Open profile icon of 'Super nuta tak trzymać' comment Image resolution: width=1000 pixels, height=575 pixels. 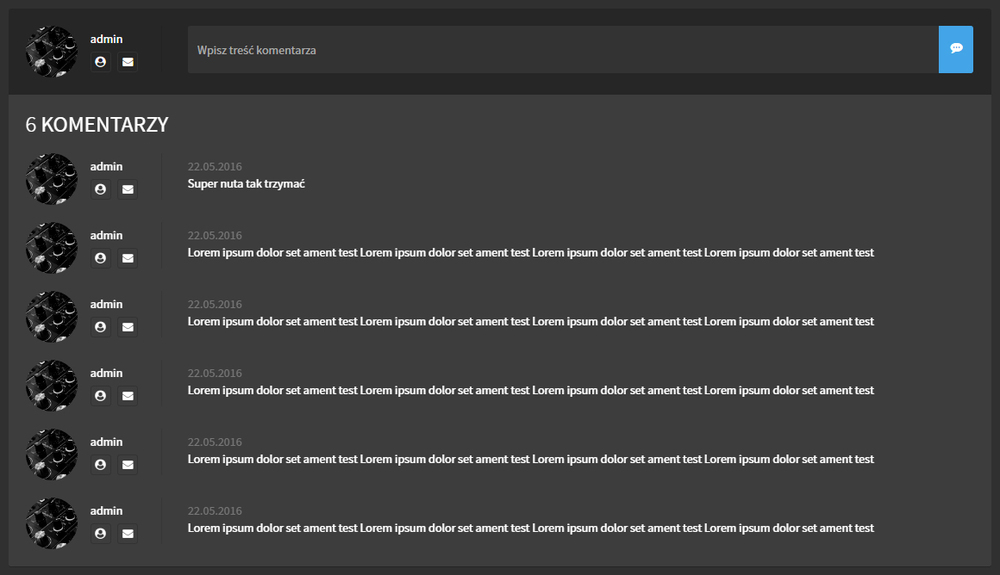click(x=100, y=189)
